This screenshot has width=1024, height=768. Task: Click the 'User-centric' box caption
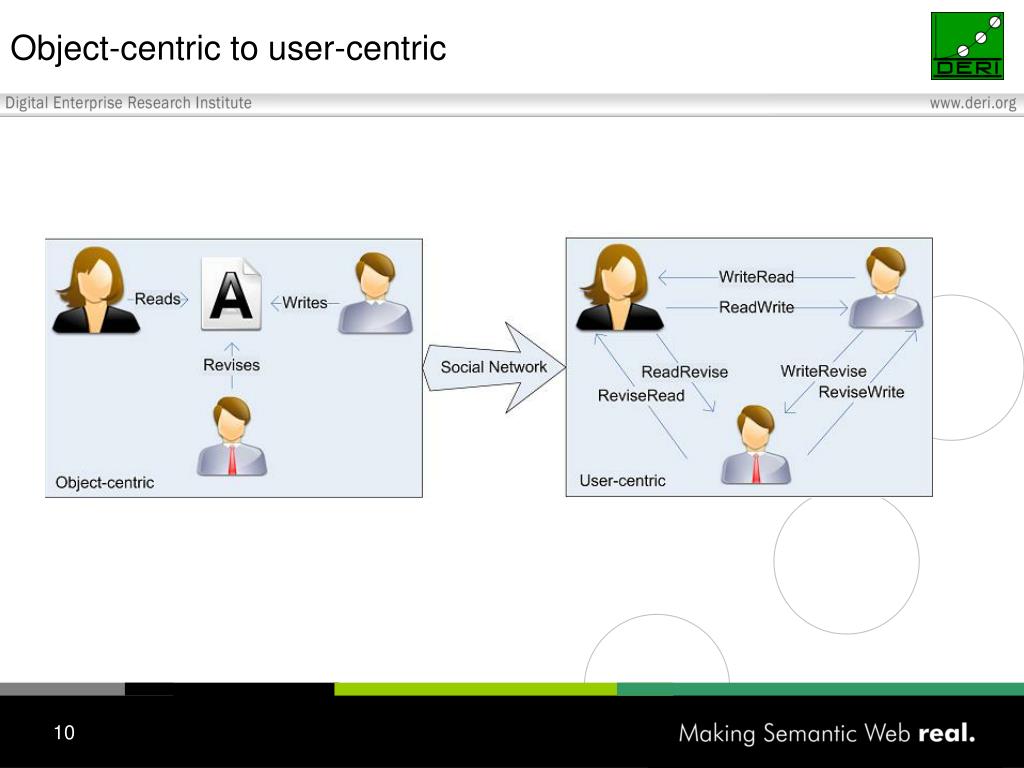(x=622, y=481)
